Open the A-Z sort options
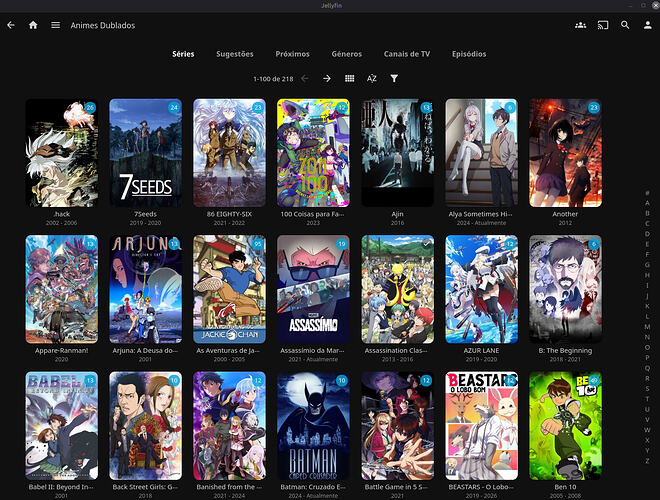Image resolution: width=660 pixels, height=500 pixels. click(x=372, y=78)
